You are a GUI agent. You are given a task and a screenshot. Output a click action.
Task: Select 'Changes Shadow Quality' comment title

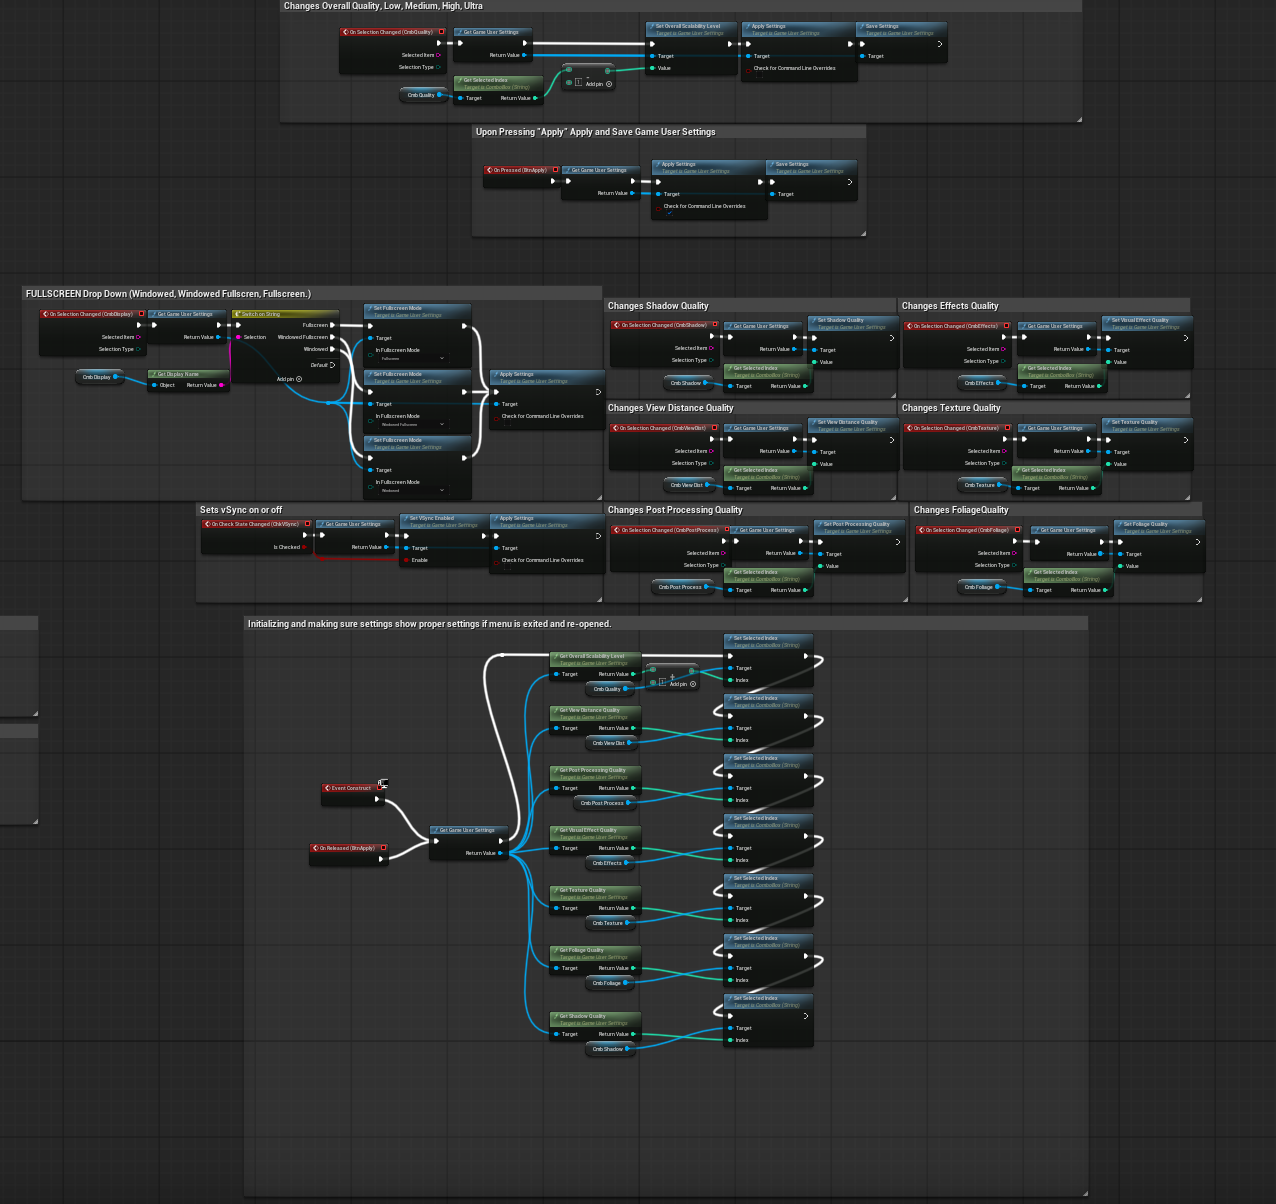[x=658, y=306]
